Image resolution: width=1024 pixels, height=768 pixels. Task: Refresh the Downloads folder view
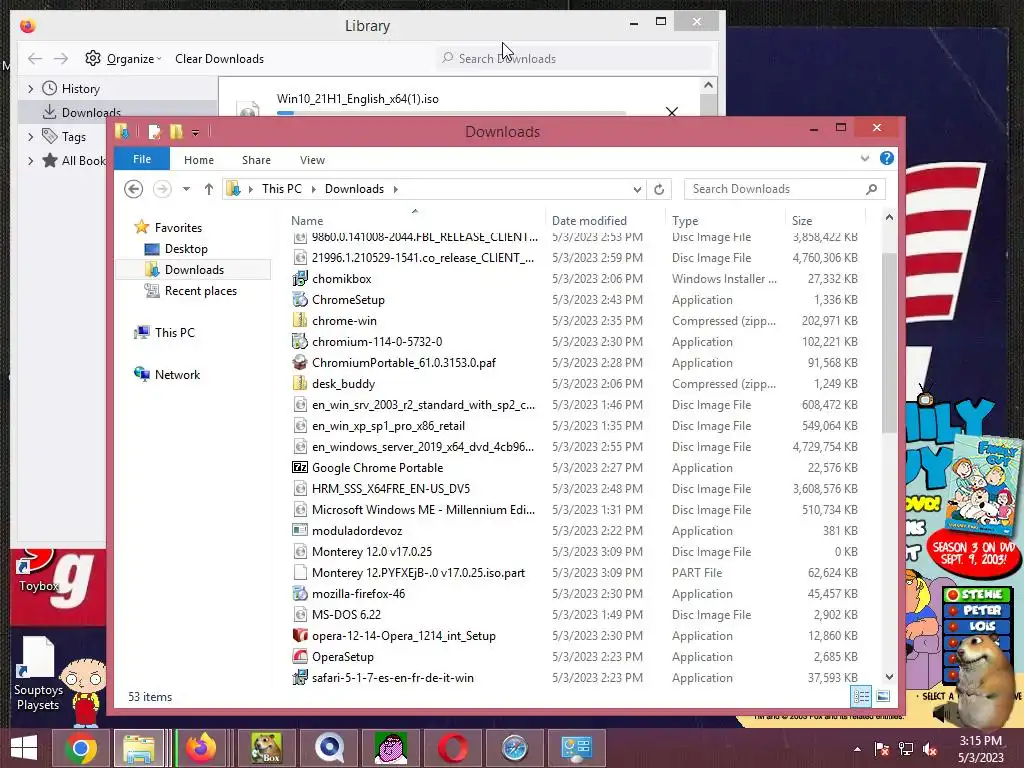pyautogui.click(x=659, y=189)
